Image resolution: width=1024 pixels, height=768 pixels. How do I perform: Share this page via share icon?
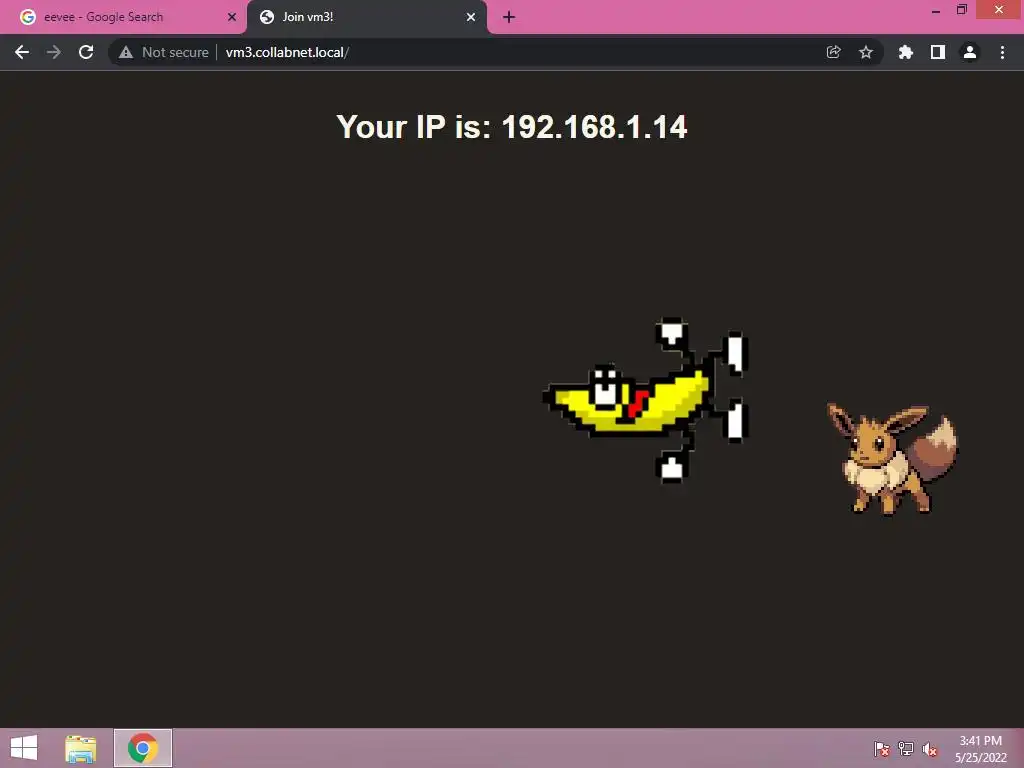point(833,52)
